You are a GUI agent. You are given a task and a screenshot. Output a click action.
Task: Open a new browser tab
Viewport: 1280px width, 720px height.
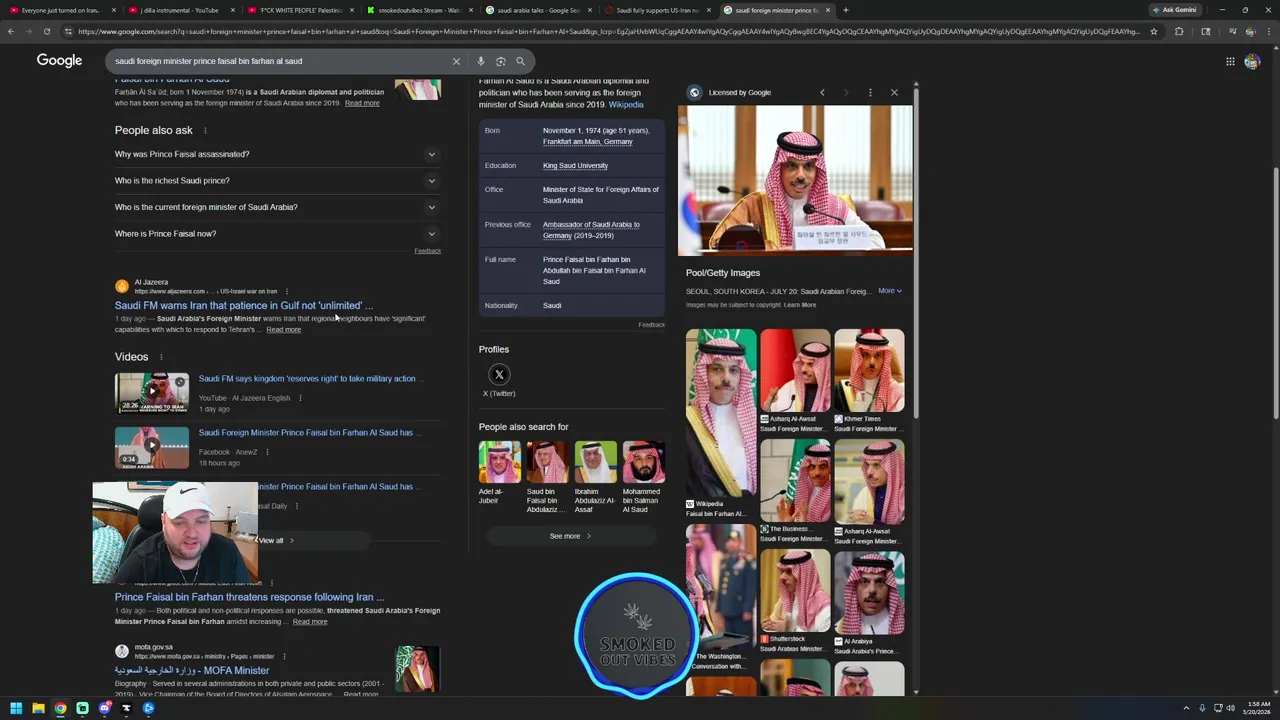846,10
